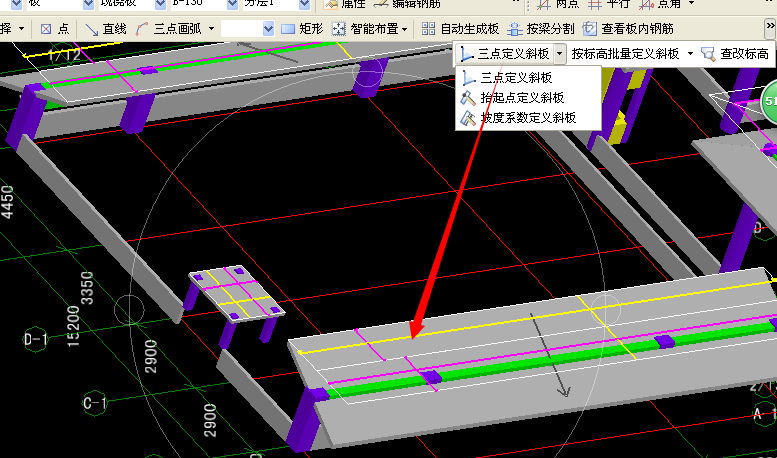Viewport: 777px width, 458px height.
Task: Open 查看板内钢筋 rebar viewer
Action: tap(628, 29)
